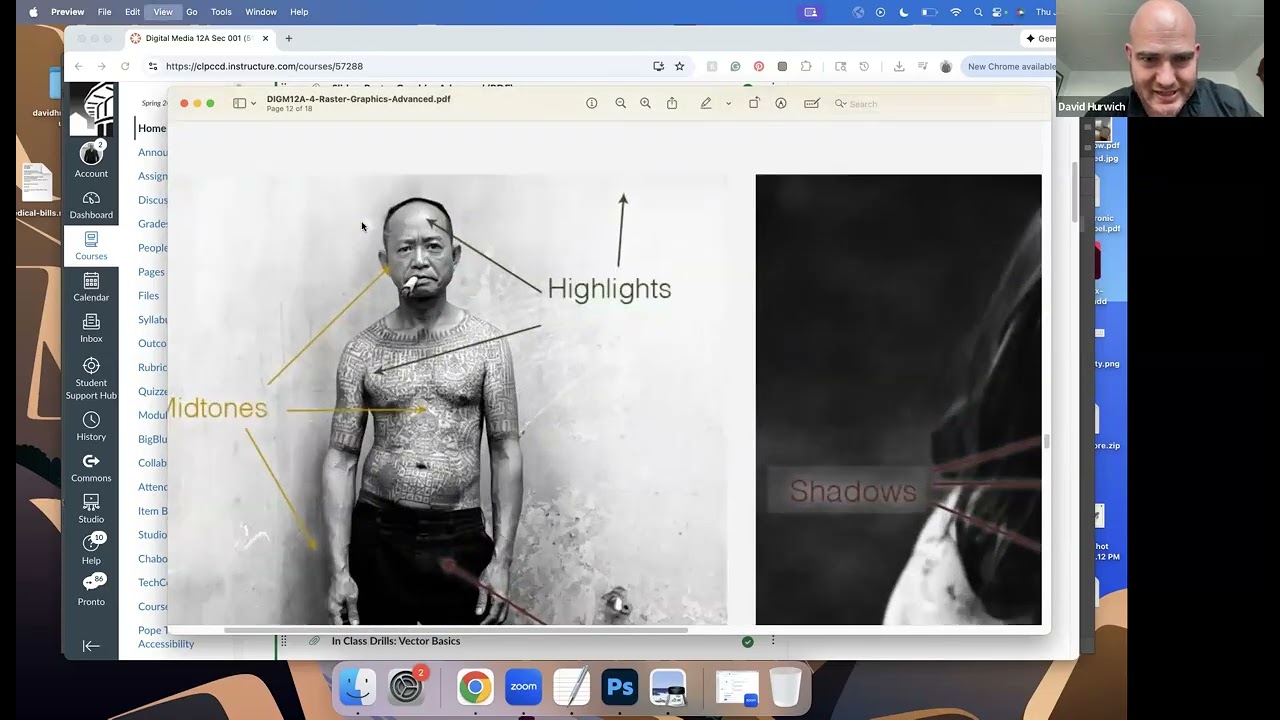Open Canvas Courses
Screen dimensions: 1280x720
pos(91,246)
